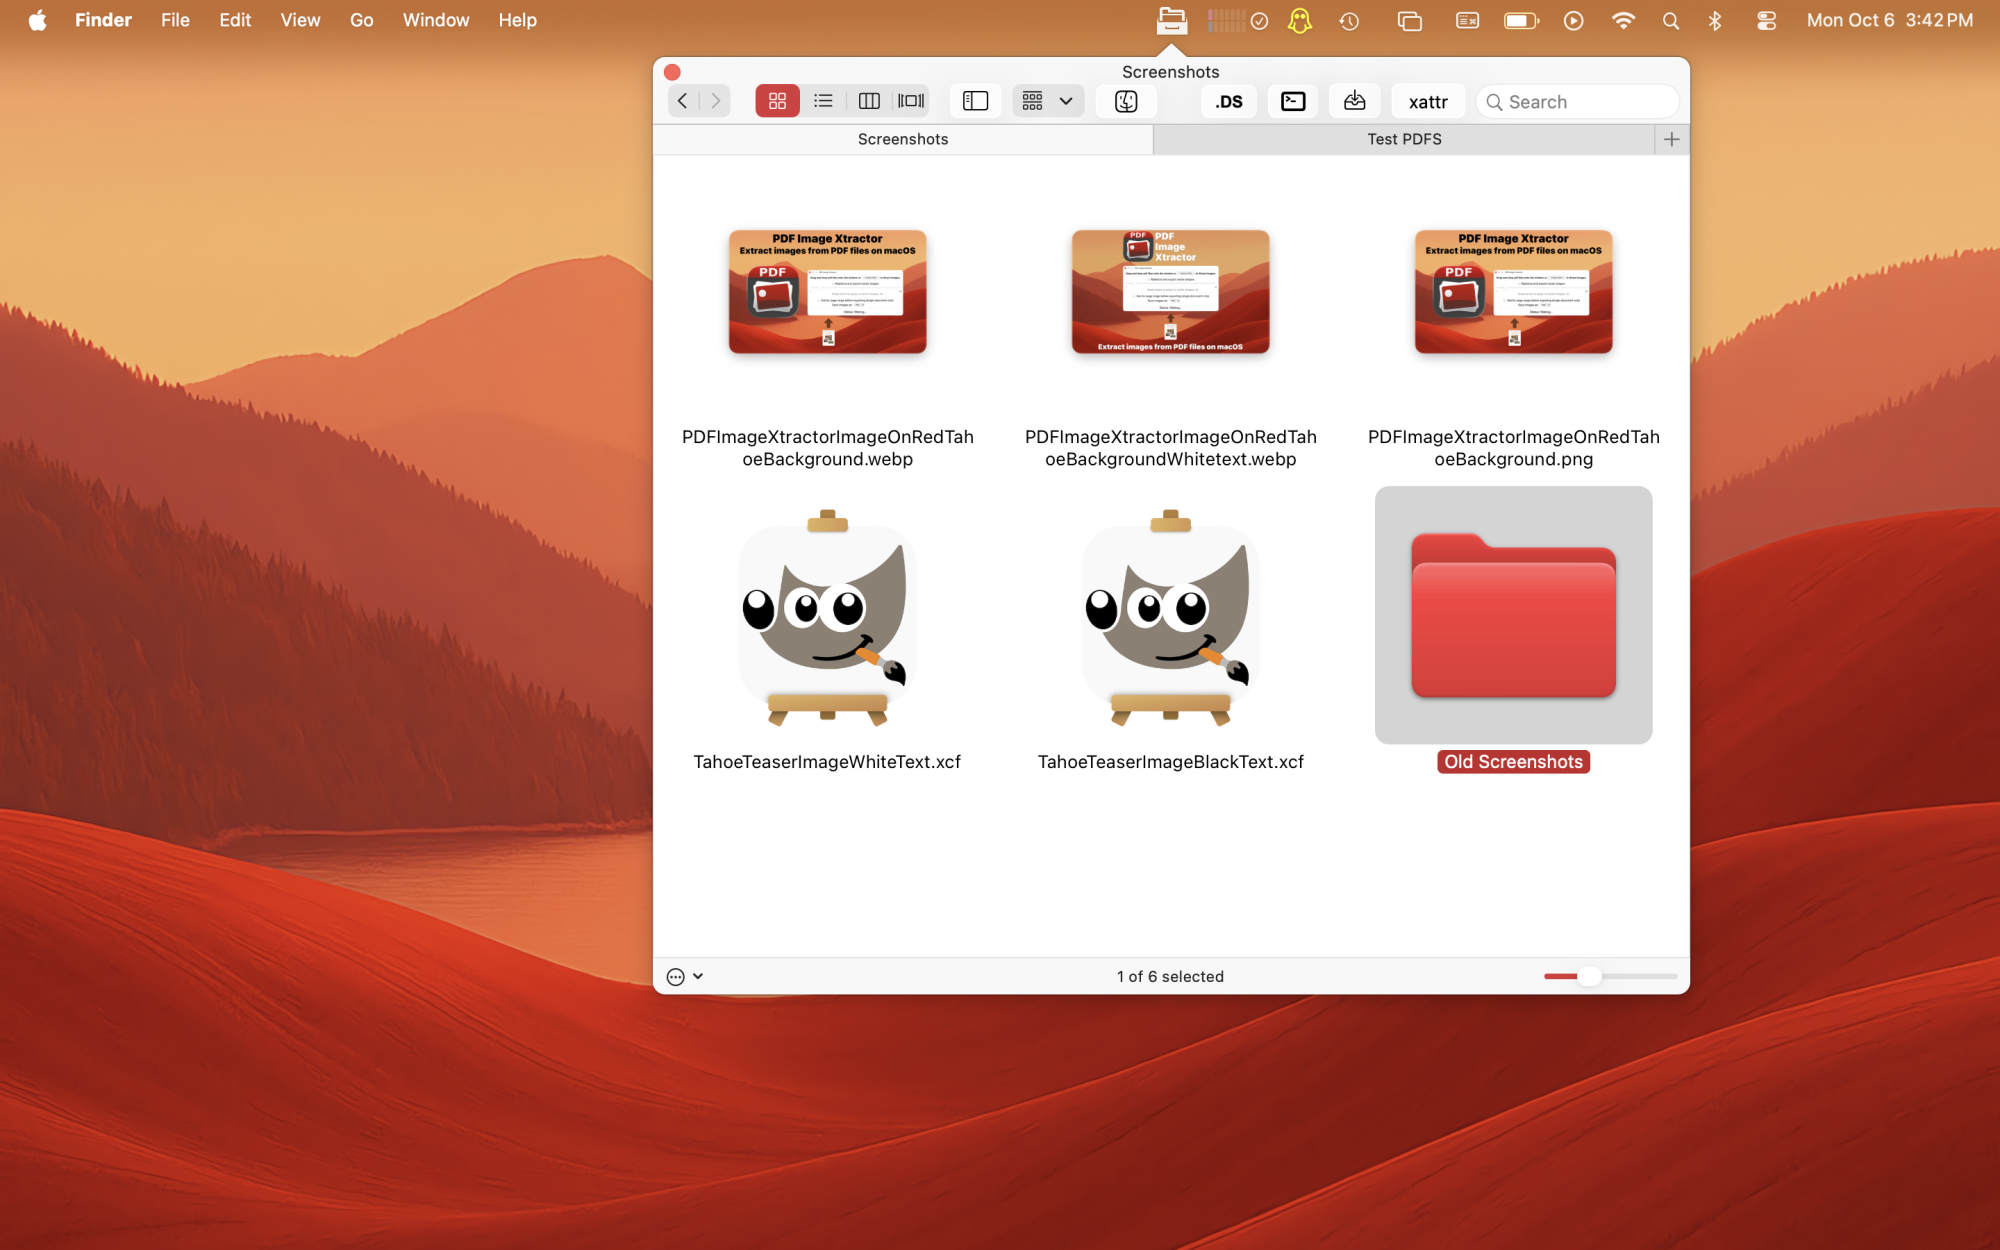Select the Old Screenshots folder
Image resolution: width=2000 pixels, height=1250 pixels.
click(1512, 615)
